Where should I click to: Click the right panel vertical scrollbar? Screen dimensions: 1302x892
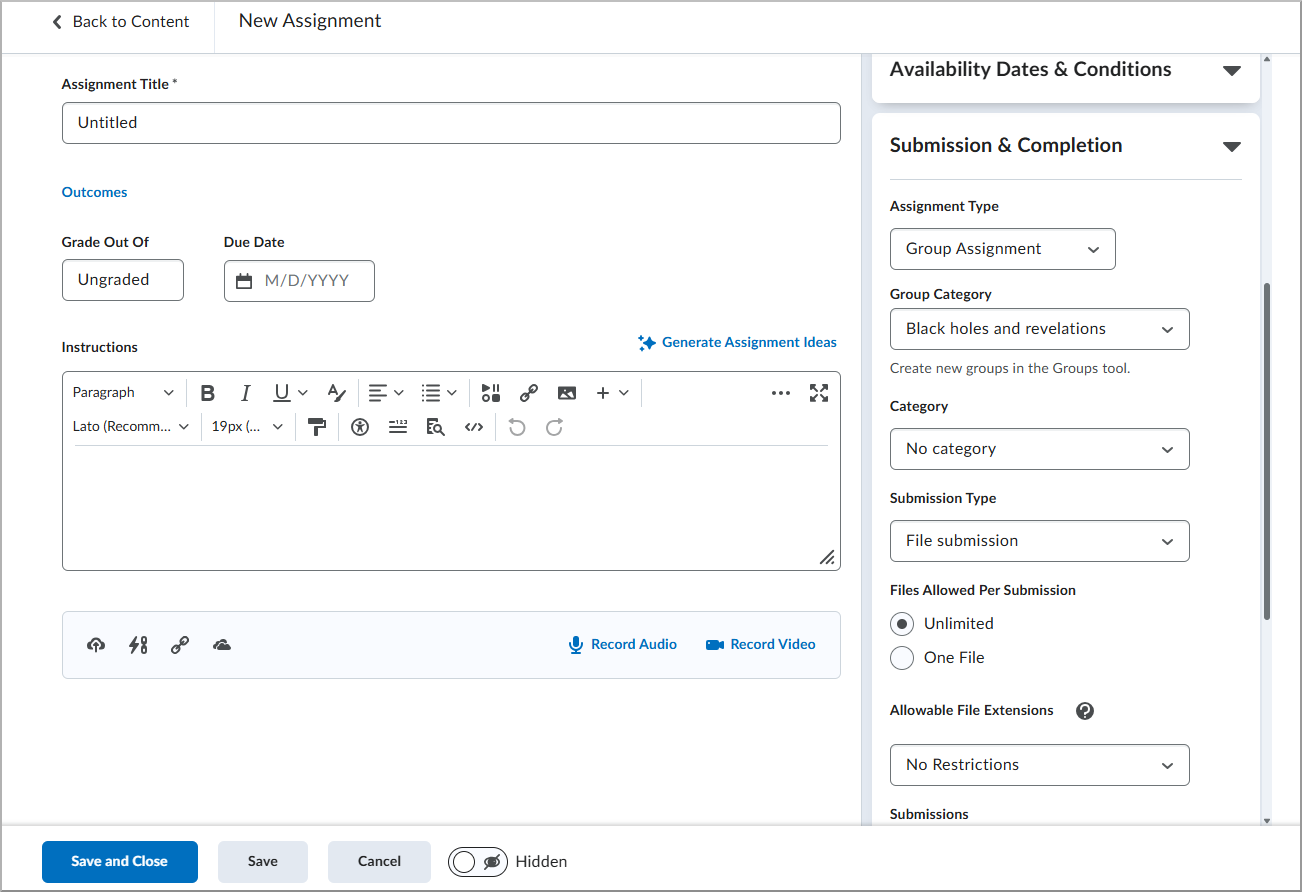pyautogui.click(x=1268, y=450)
